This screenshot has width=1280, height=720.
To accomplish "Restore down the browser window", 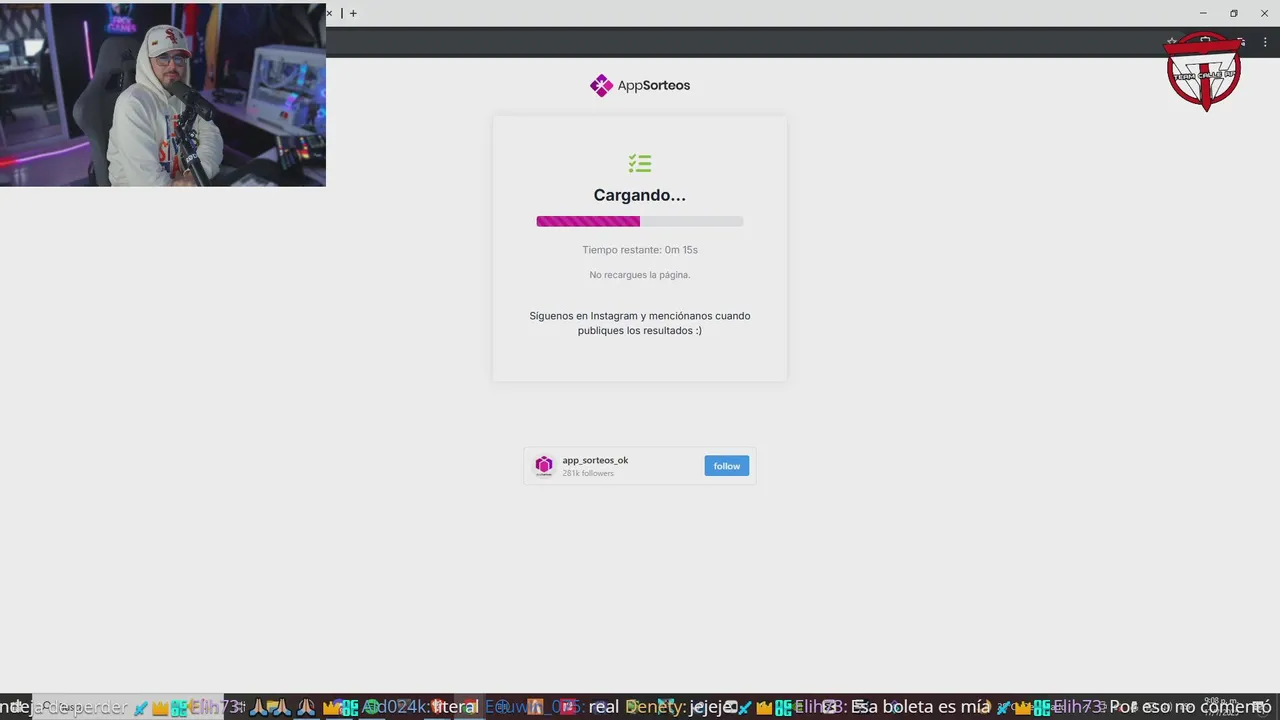I will [x=1234, y=13].
